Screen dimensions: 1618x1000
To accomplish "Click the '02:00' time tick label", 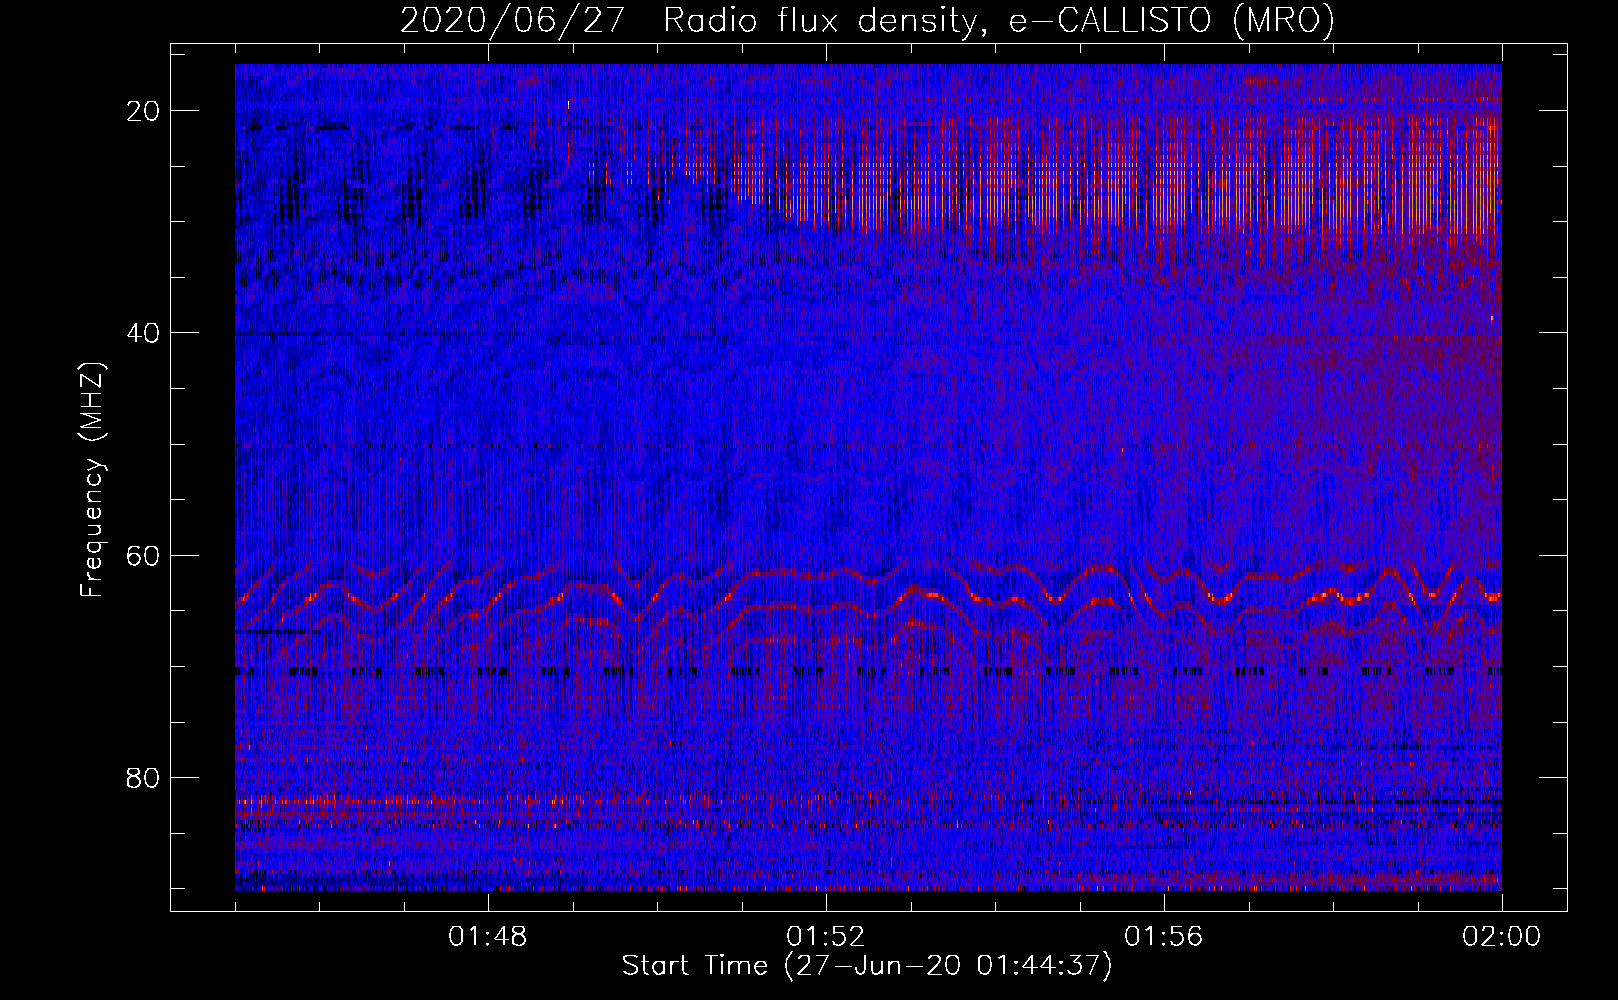I will click(x=1501, y=937).
